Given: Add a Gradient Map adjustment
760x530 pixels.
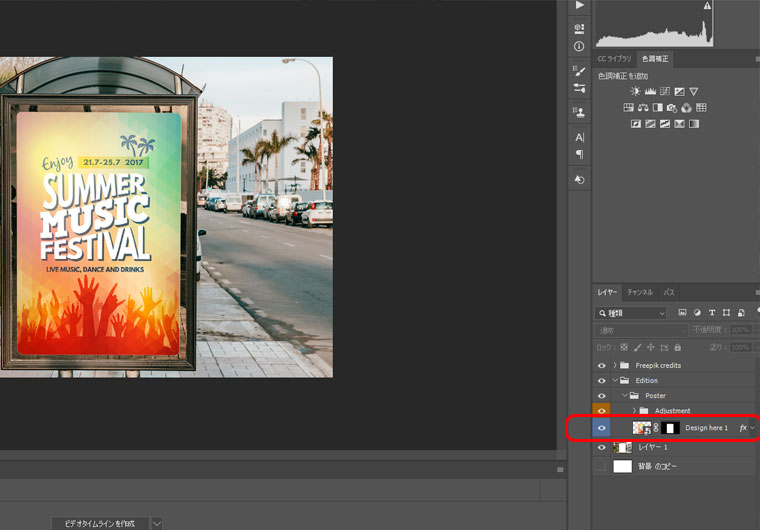Looking at the screenshot, I should 694,124.
